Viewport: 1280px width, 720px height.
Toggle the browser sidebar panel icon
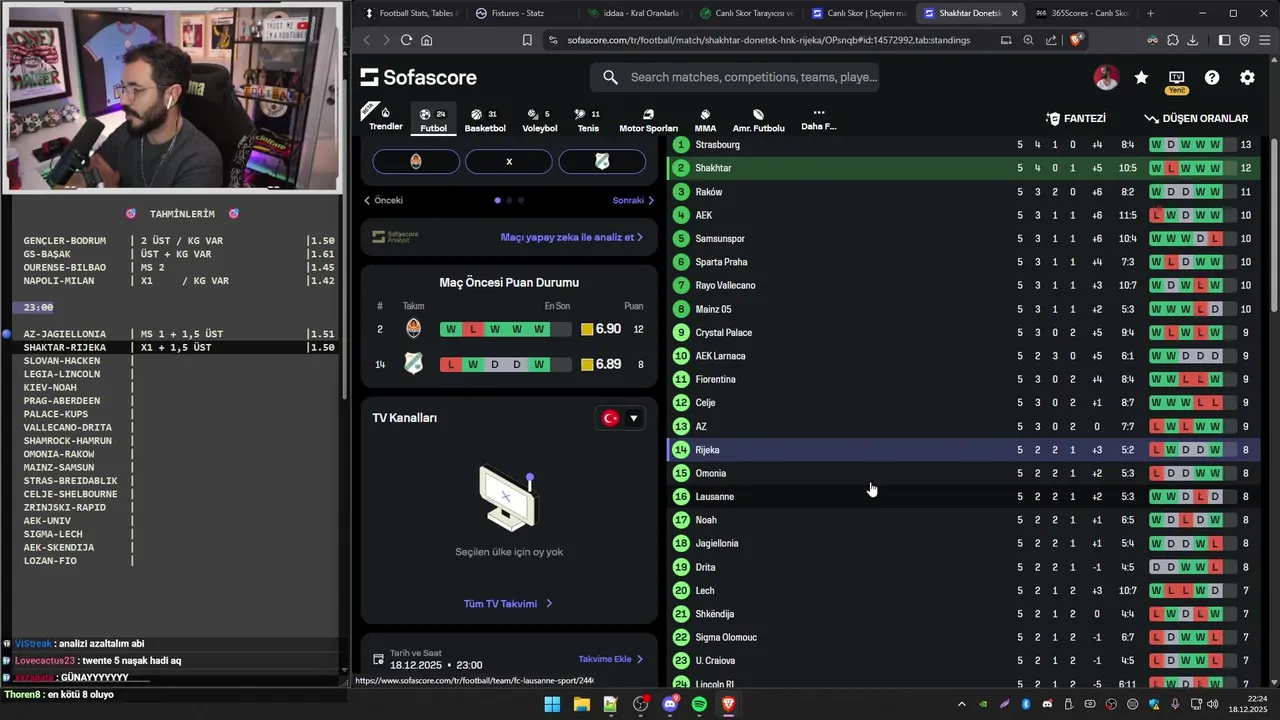pos(1224,40)
